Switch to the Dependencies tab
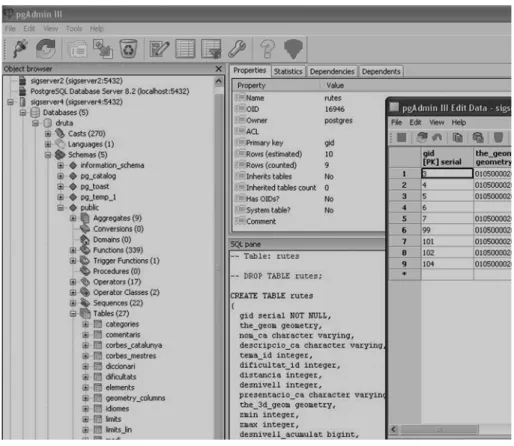 (332, 71)
